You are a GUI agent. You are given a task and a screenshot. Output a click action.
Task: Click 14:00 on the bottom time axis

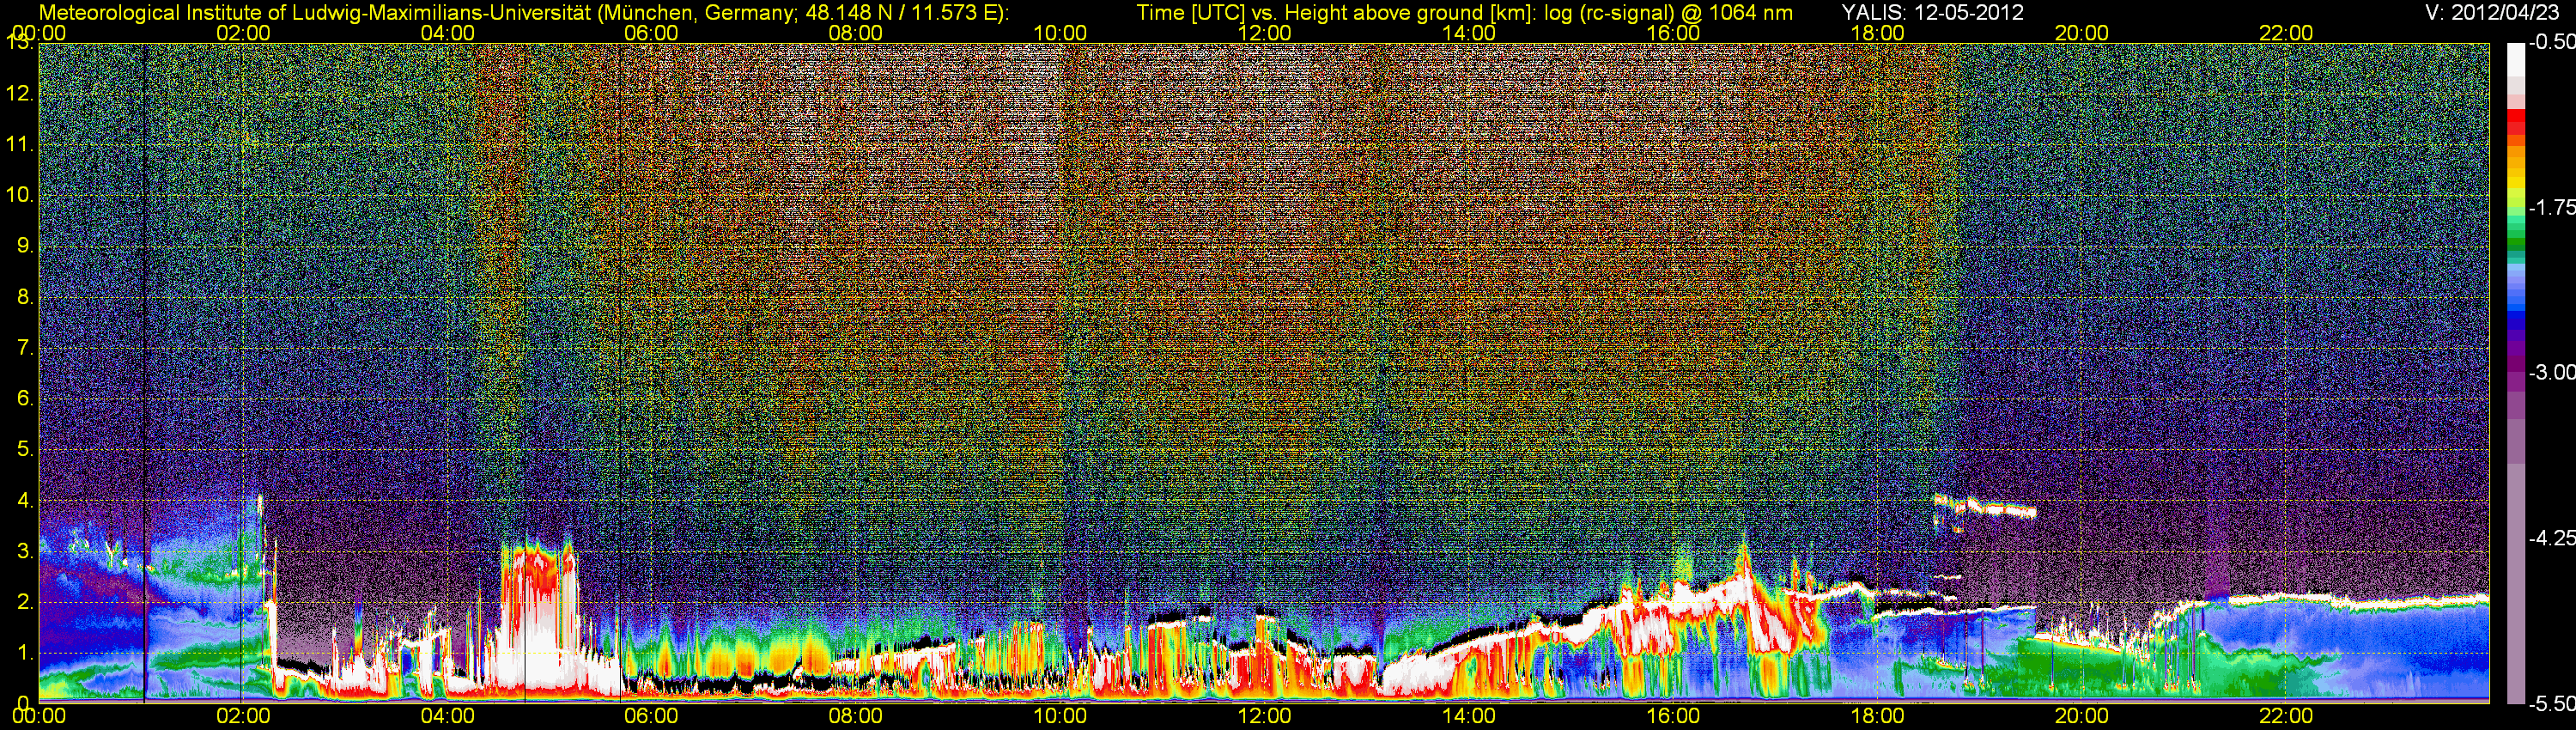(x=1469, y=716)
